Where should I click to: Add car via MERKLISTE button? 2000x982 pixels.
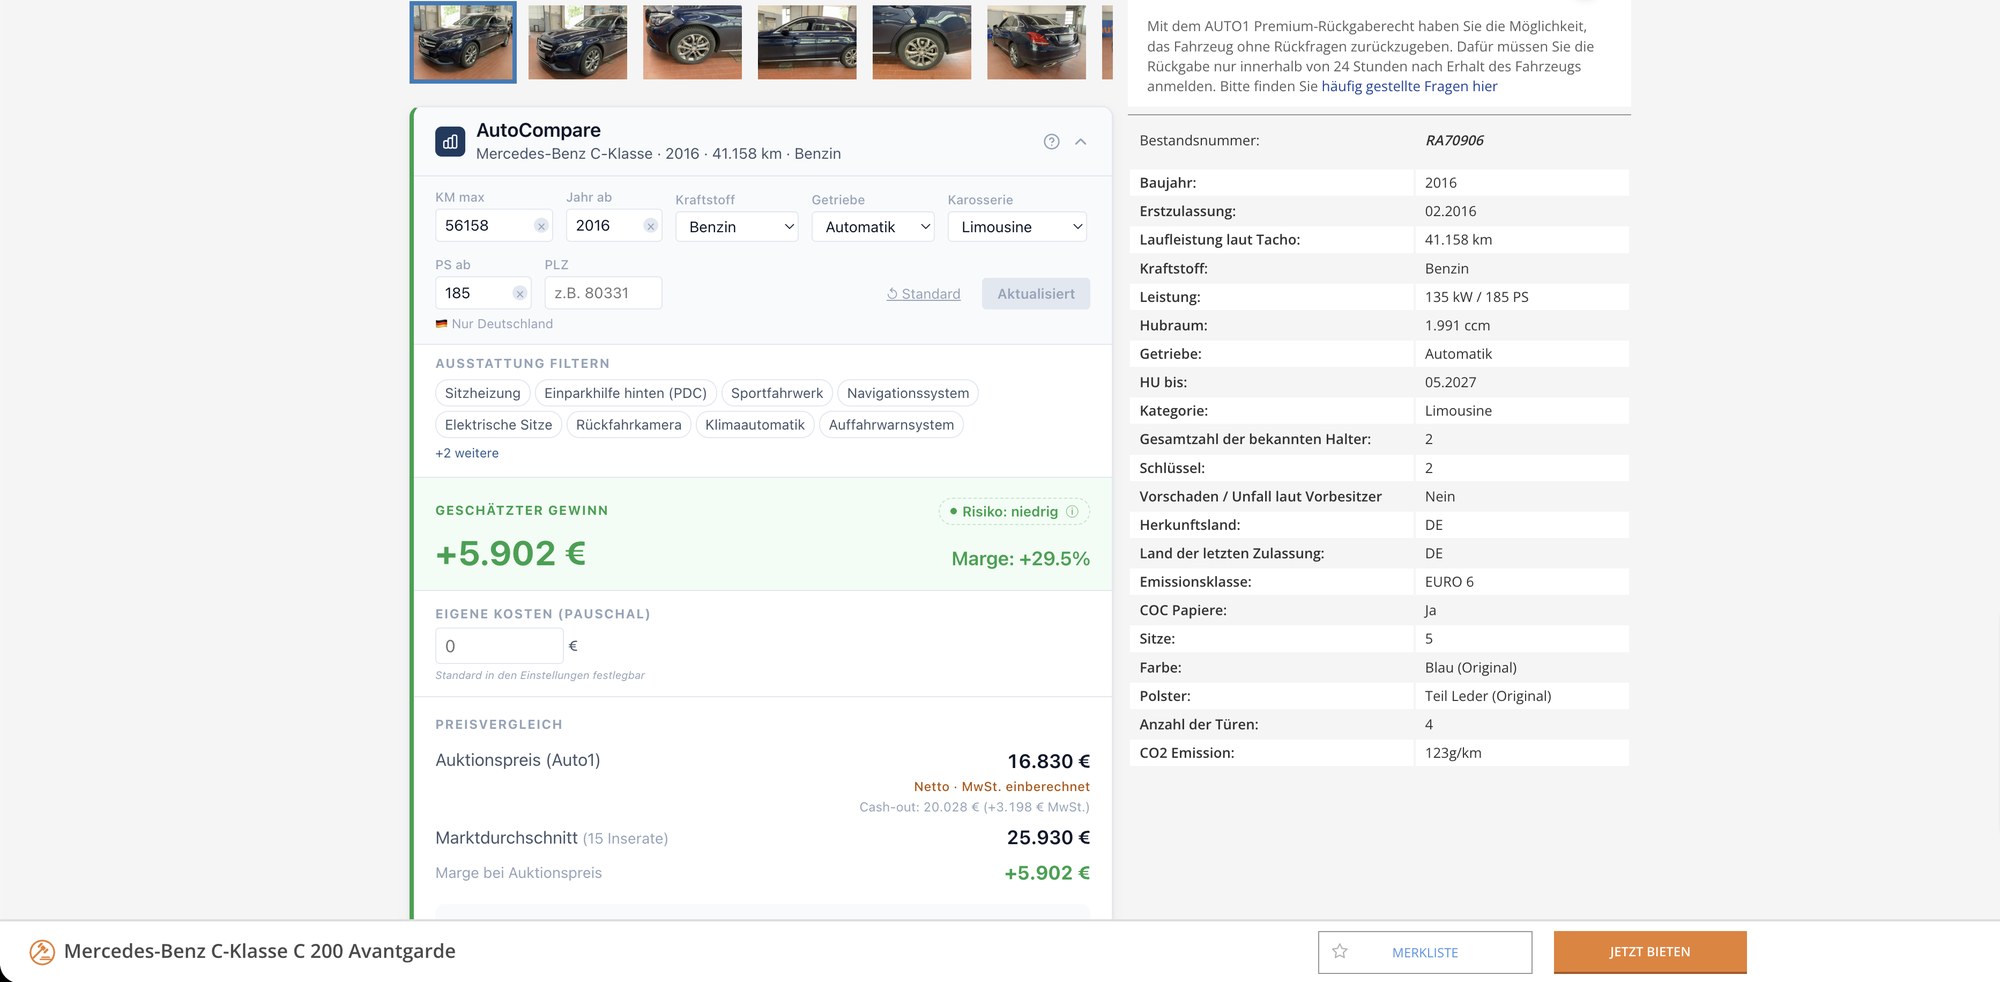coord(1425,952)
